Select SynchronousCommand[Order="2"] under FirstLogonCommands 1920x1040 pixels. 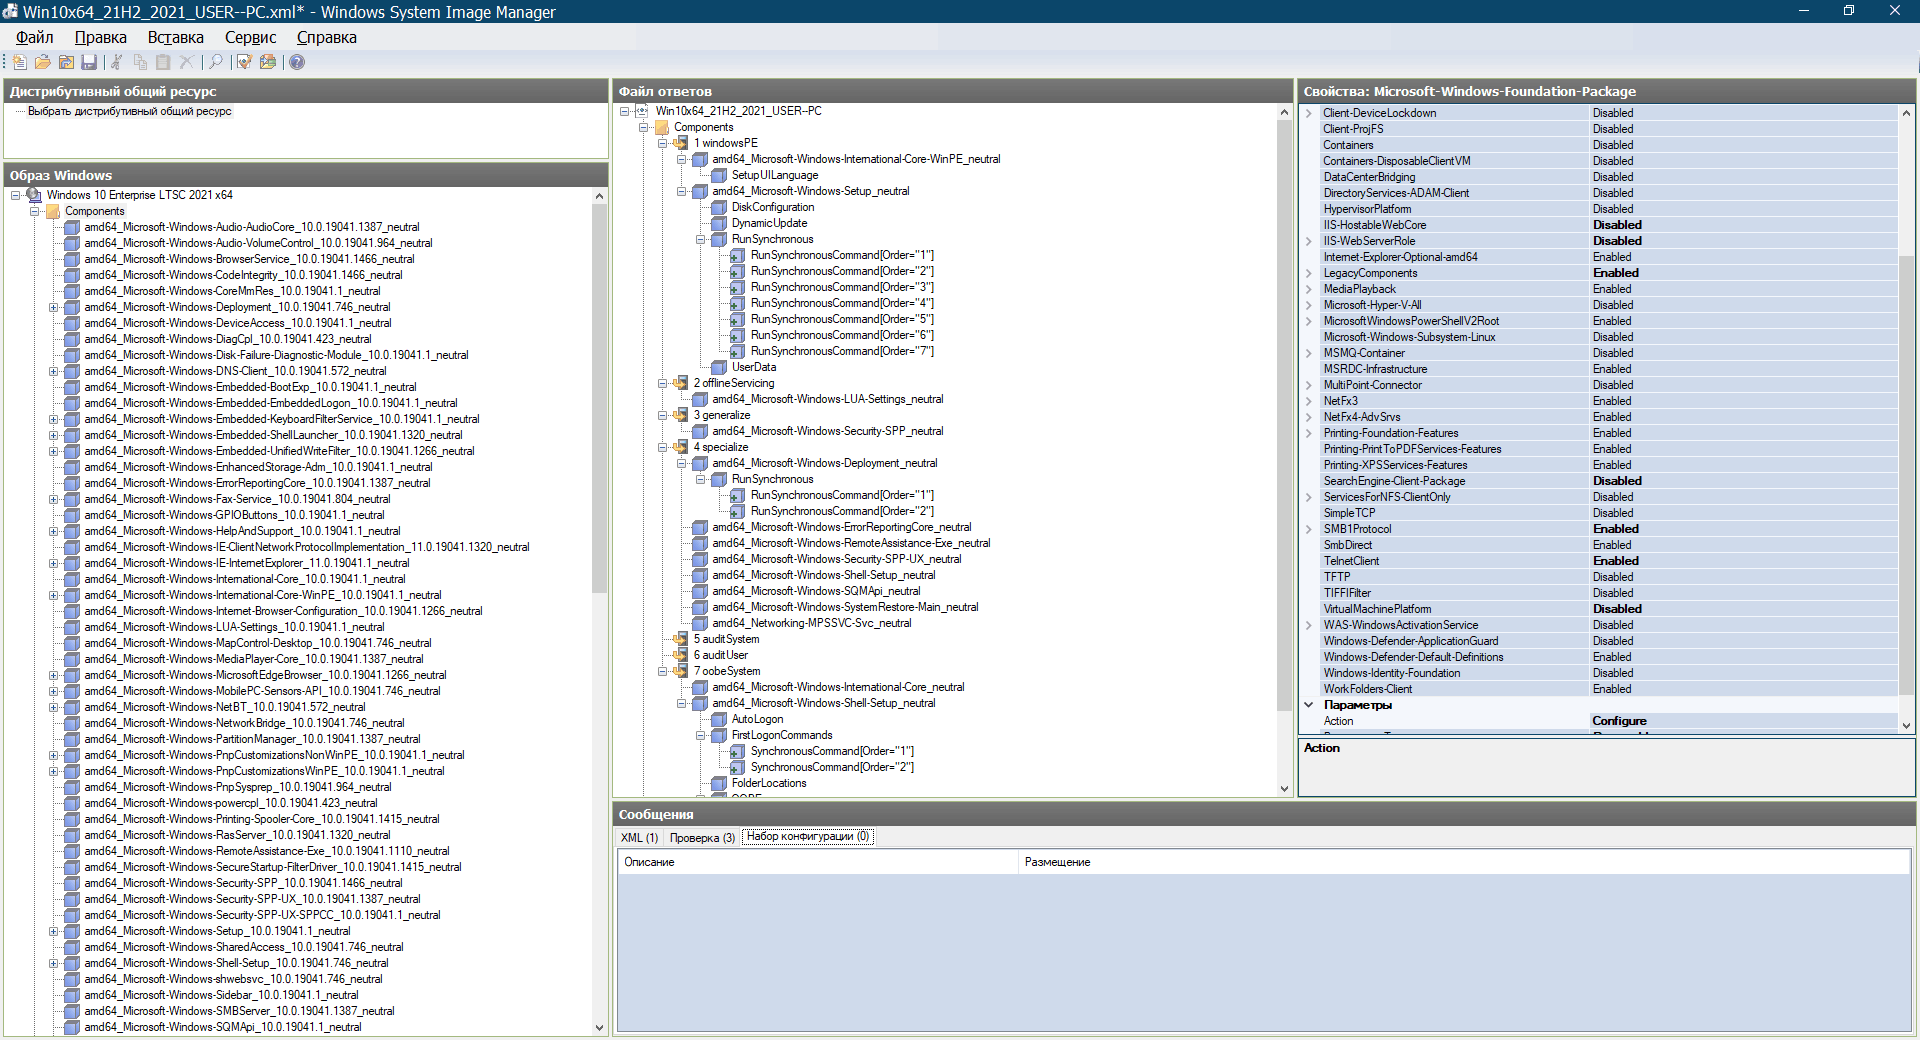point(832,767)
